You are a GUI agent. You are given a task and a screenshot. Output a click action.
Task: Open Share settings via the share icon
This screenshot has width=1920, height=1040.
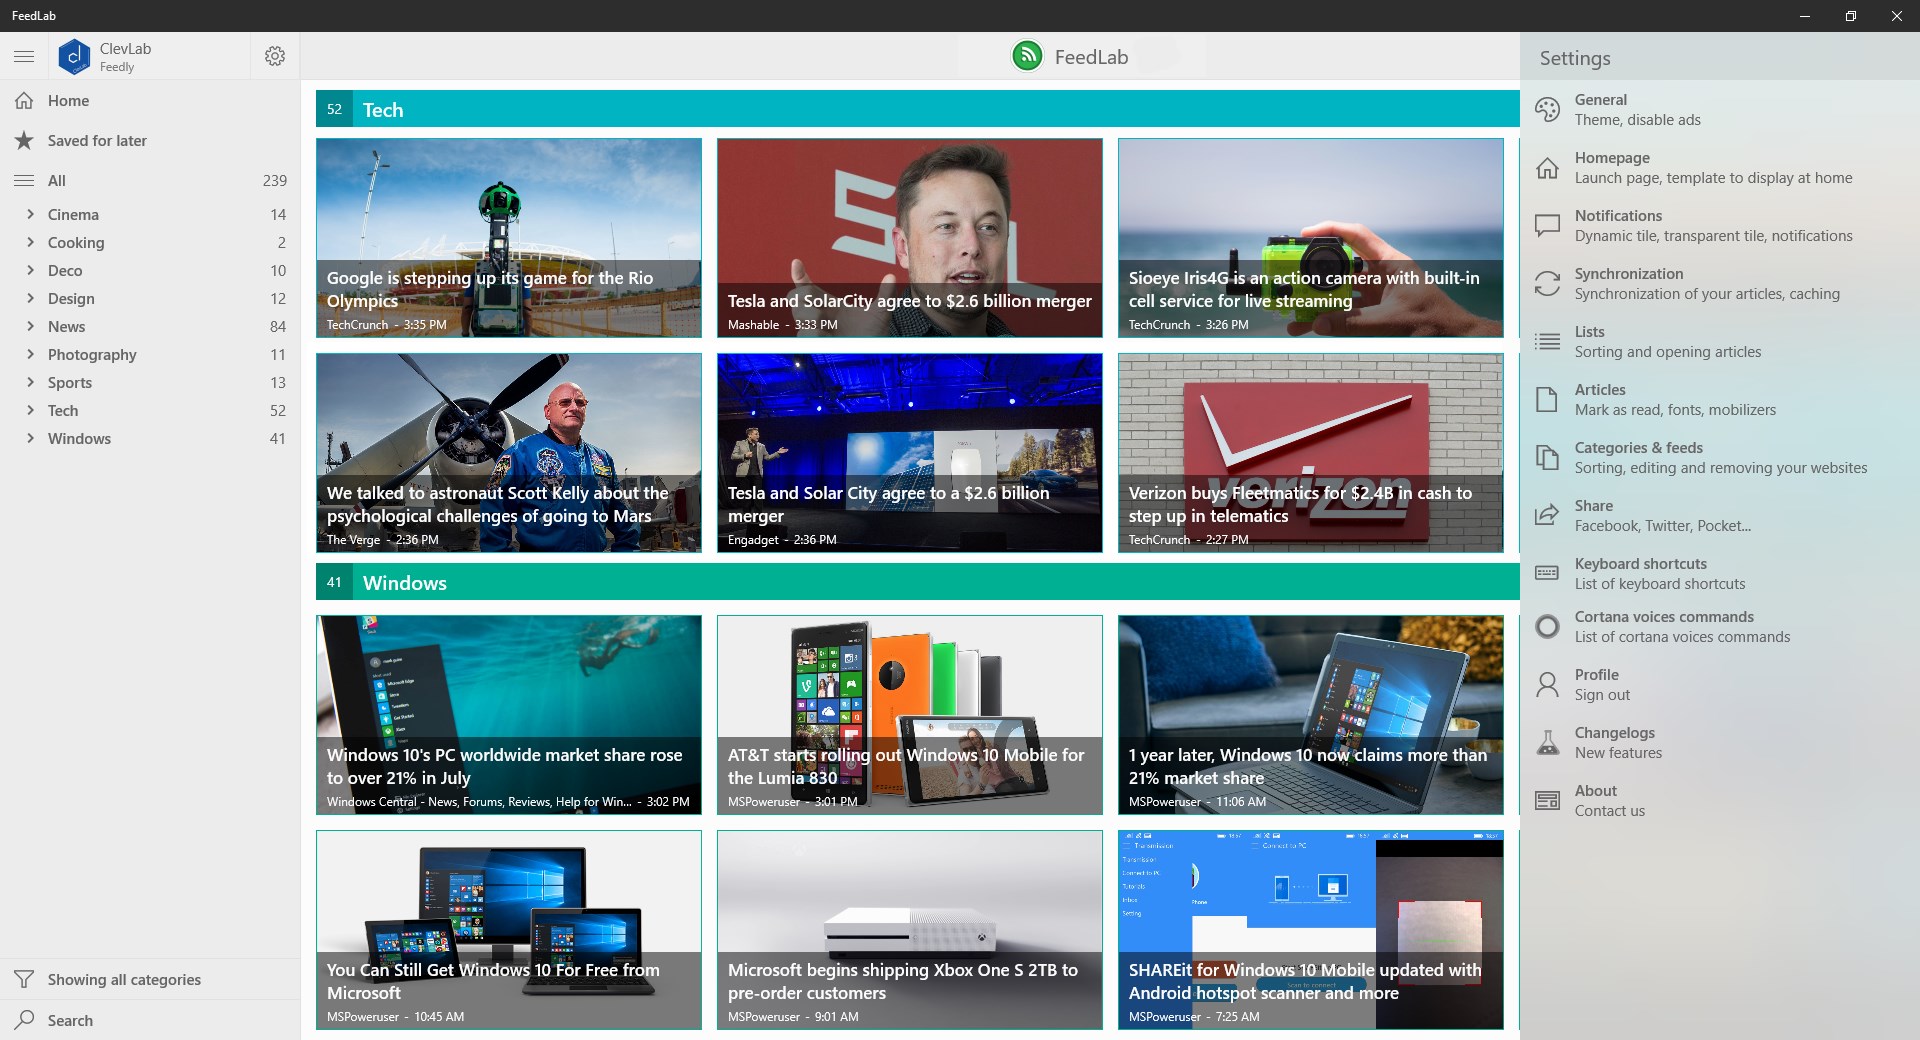coord(1546,515)
